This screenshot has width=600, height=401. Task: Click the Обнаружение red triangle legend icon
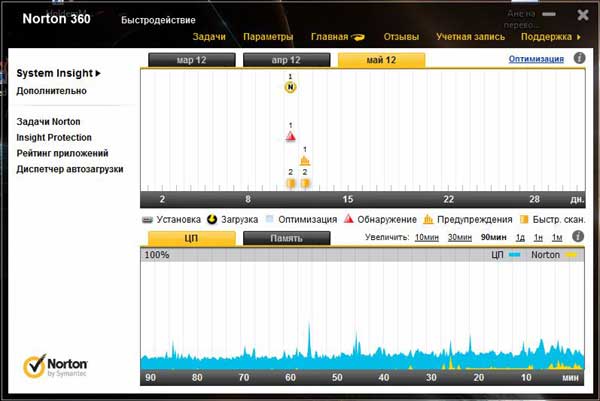tap(349, 219)
